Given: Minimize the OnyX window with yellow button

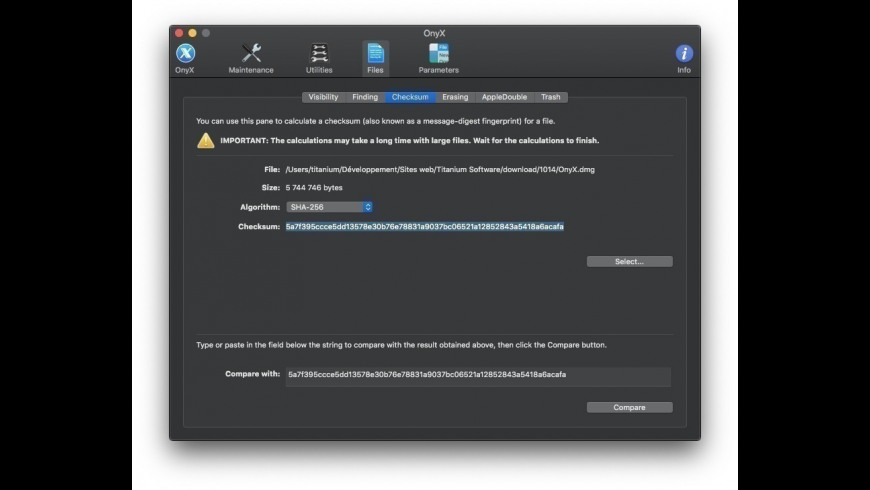Looking at the screenshot, I should tap(193, 33).
